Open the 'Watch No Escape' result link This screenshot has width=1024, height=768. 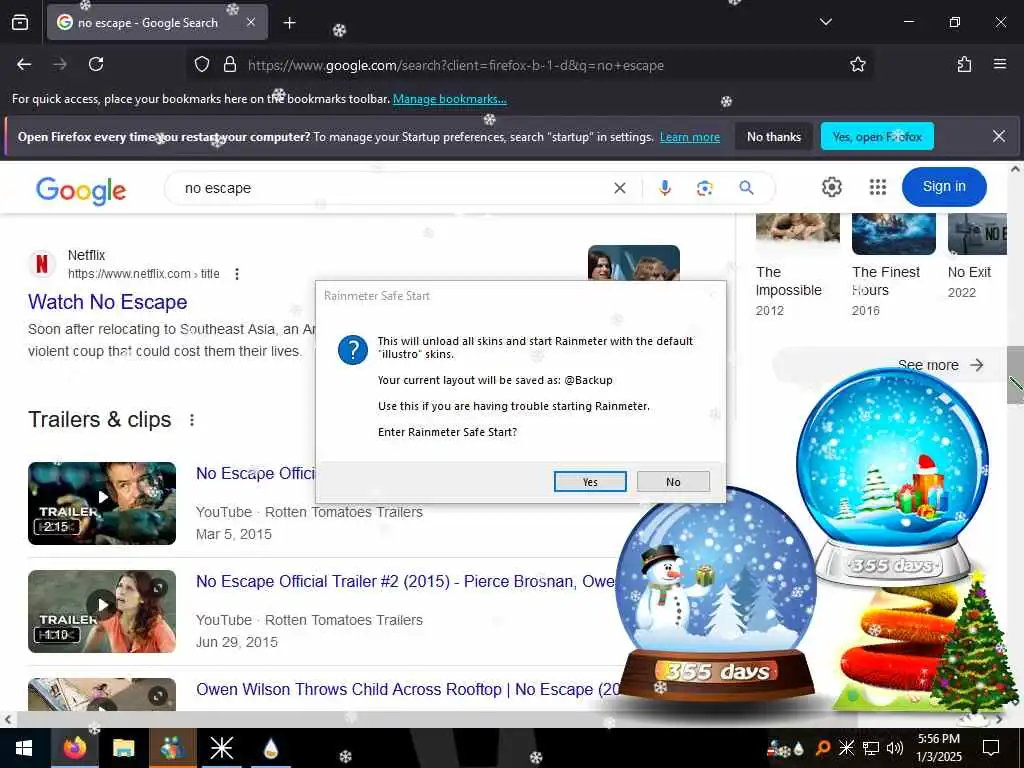point(108,302)
